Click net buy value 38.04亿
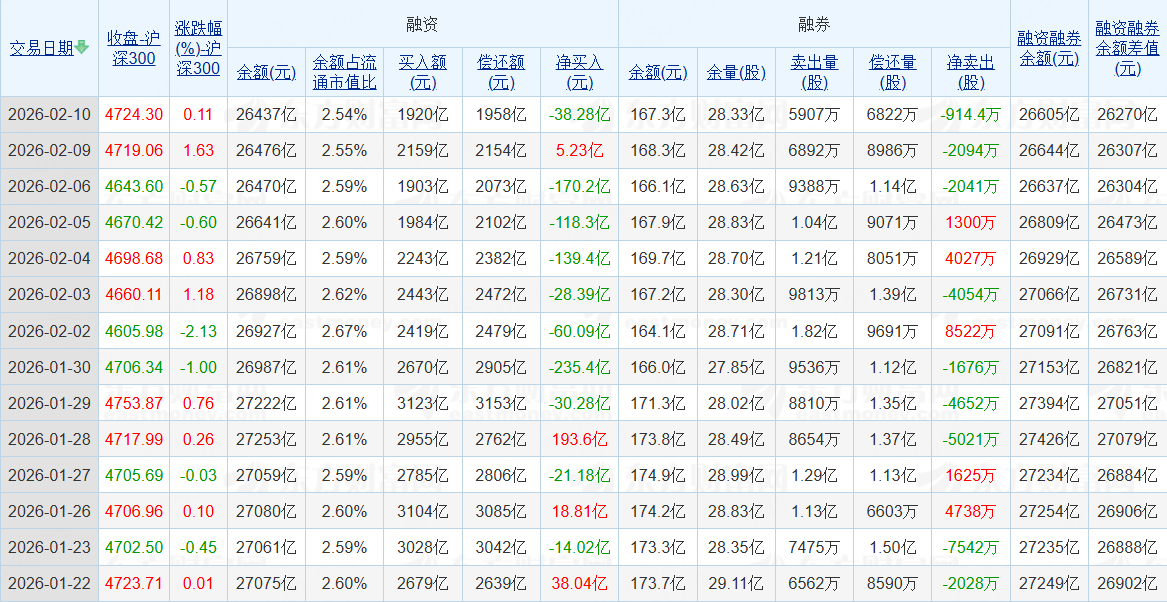 point(579,583)
